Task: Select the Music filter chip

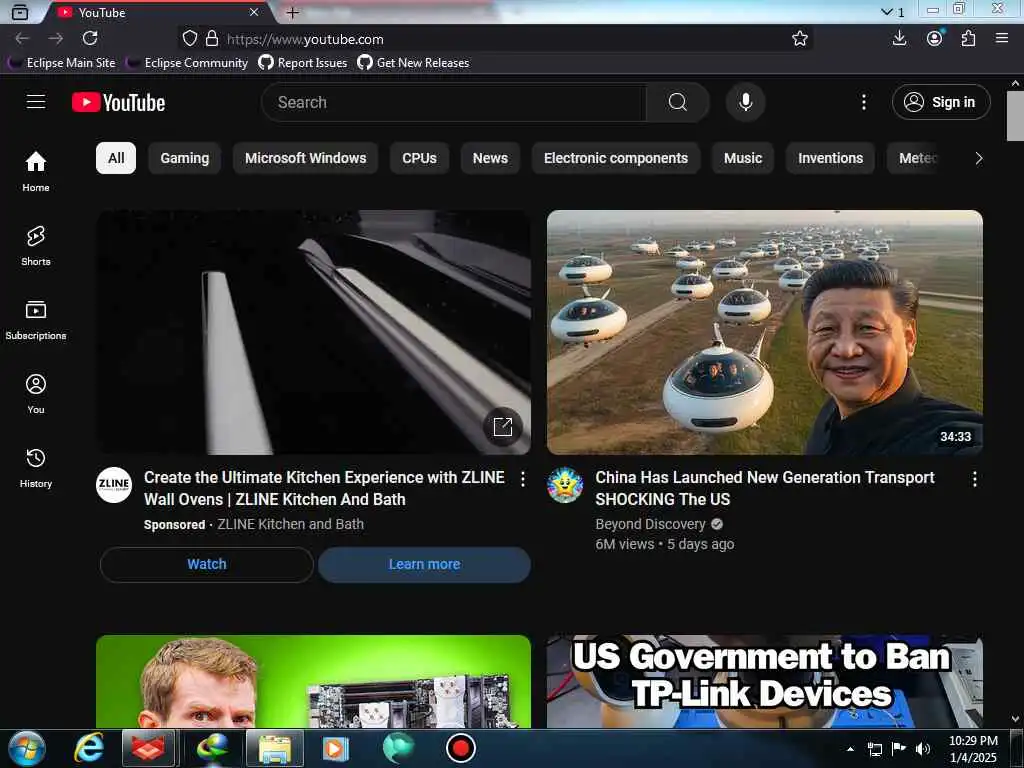Action: [x=743, y=158]
